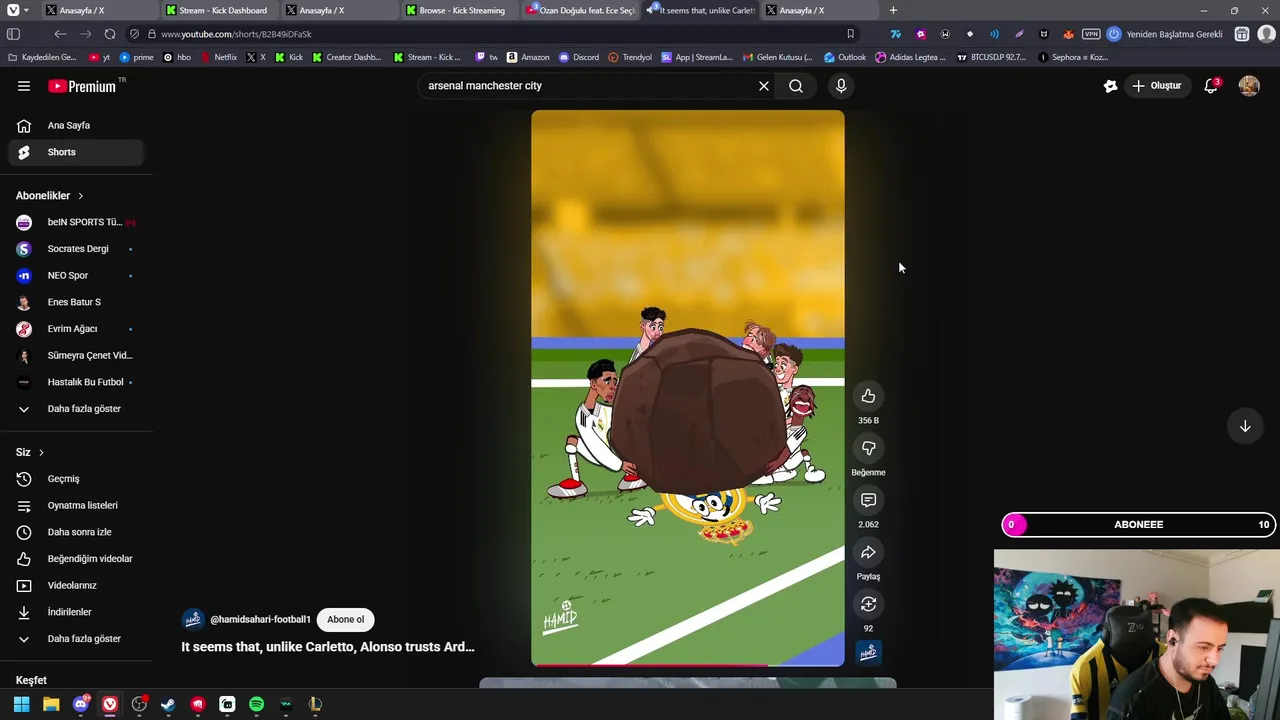Reload the page in browser toolbar
The image size is (1280, 720).
click(x=110, y=34)
